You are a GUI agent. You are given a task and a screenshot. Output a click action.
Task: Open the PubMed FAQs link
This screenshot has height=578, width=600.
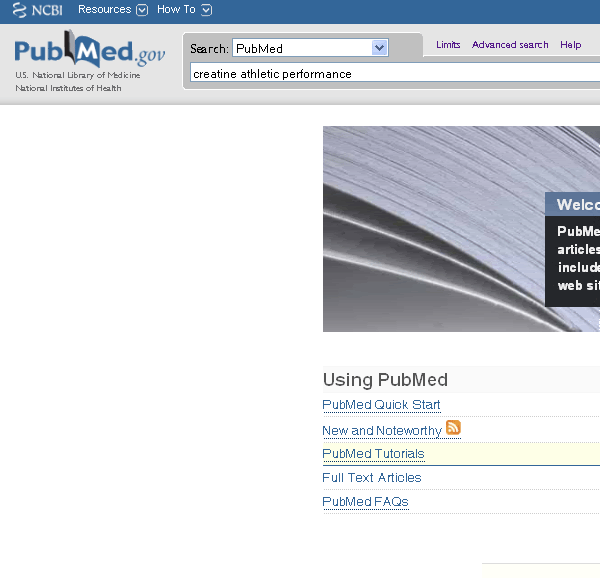pyautogui.click(x=365, y=502)
